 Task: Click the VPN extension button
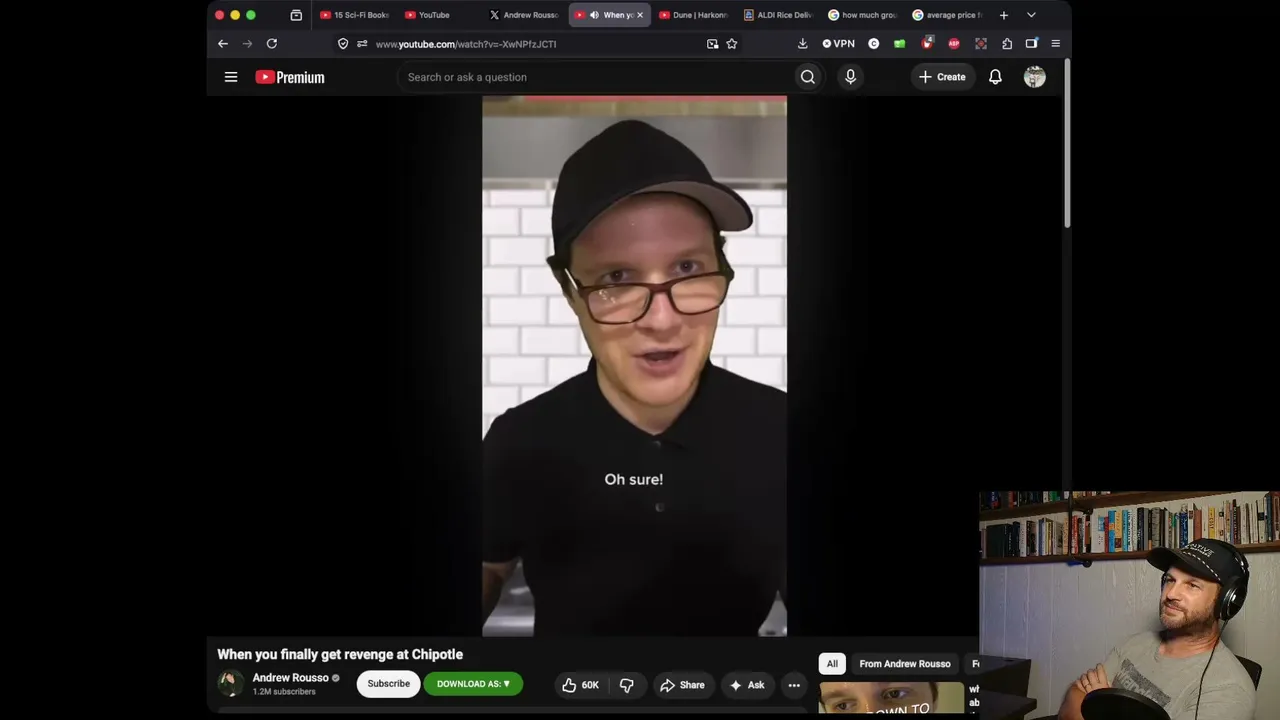pyautogui.click(x=839, y=44)
